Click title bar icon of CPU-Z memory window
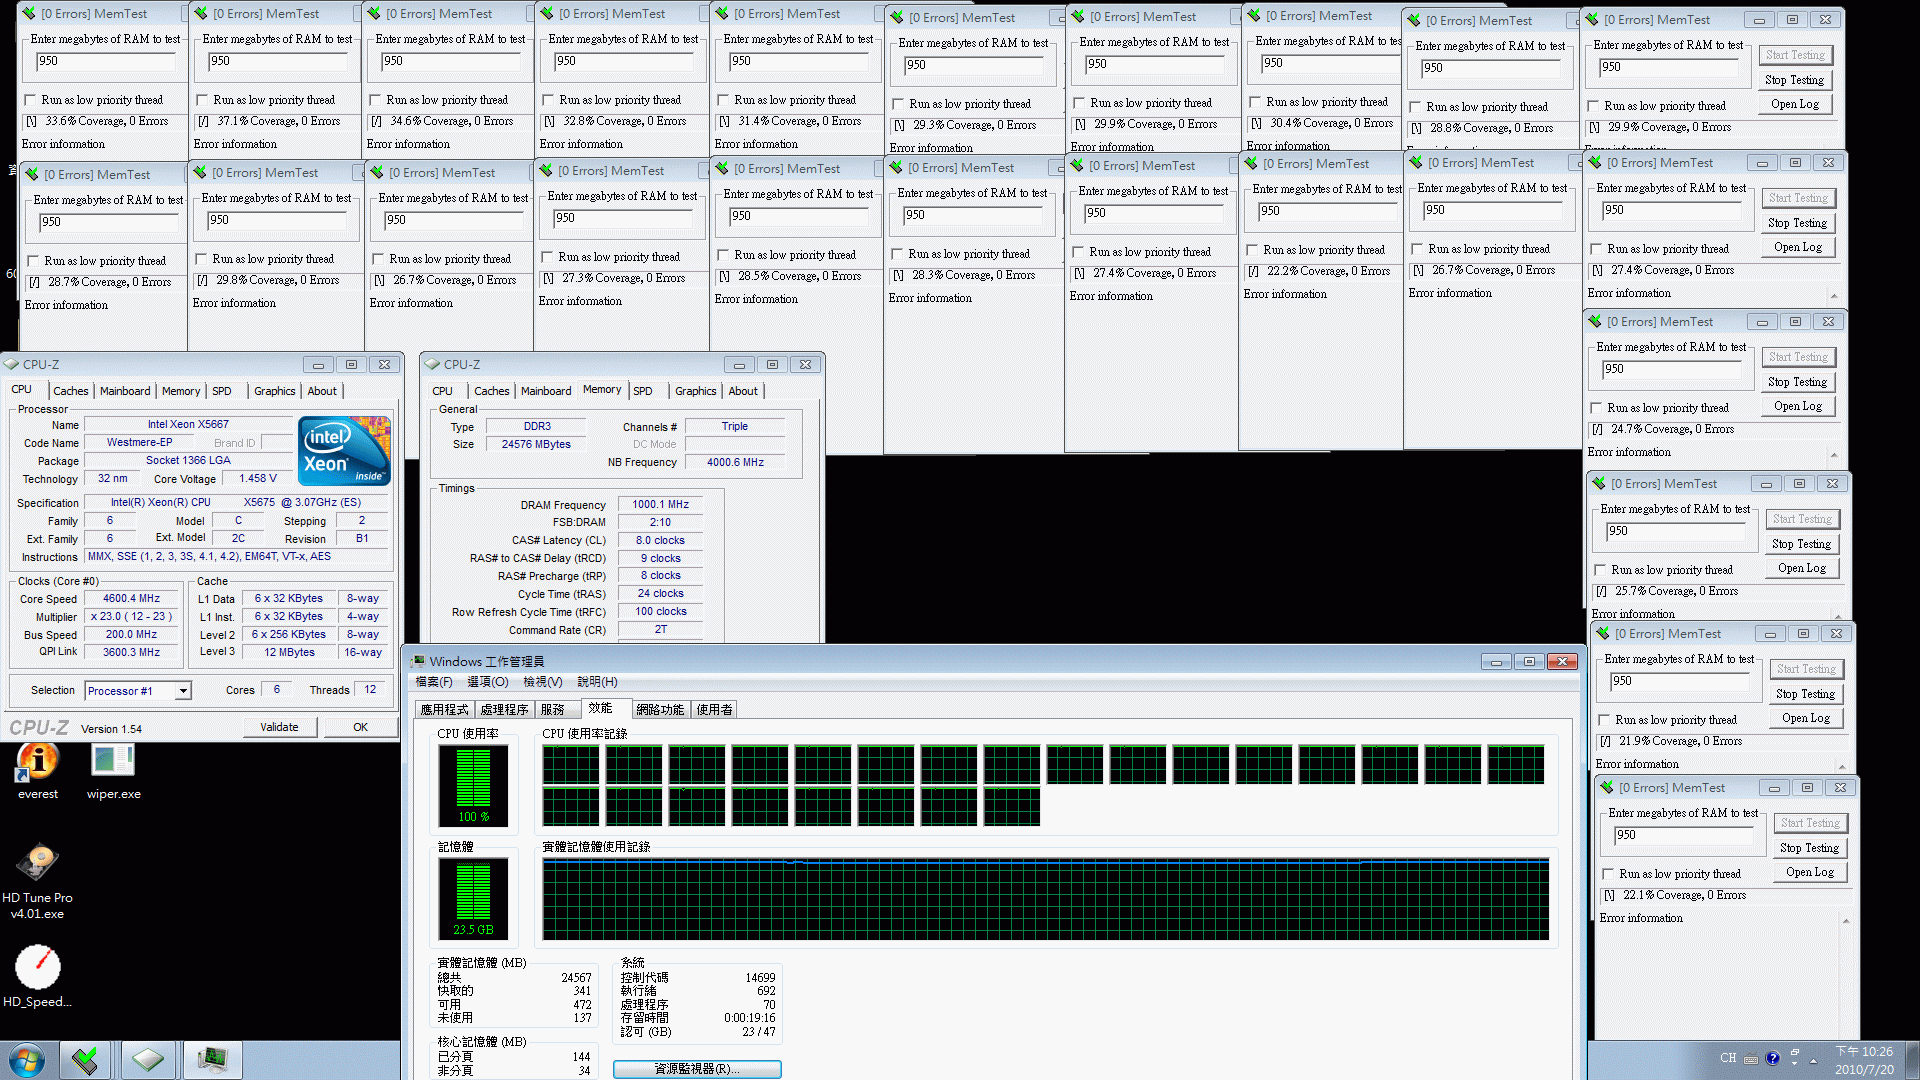Screen dimensions: 1920x1080 coord(432,365)
